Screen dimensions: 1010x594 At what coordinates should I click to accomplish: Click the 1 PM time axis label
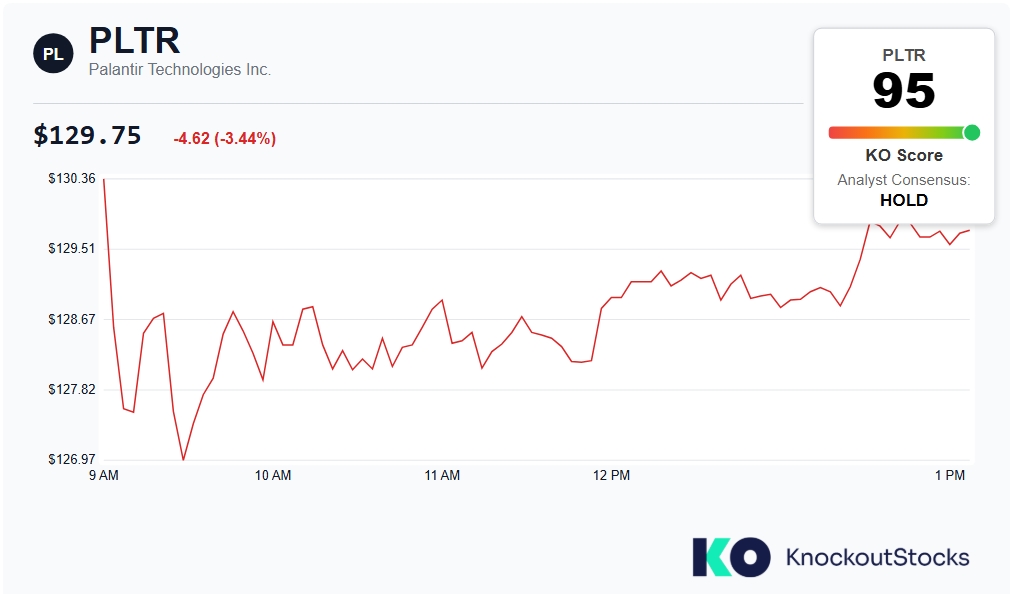click(x=950, y=475)
